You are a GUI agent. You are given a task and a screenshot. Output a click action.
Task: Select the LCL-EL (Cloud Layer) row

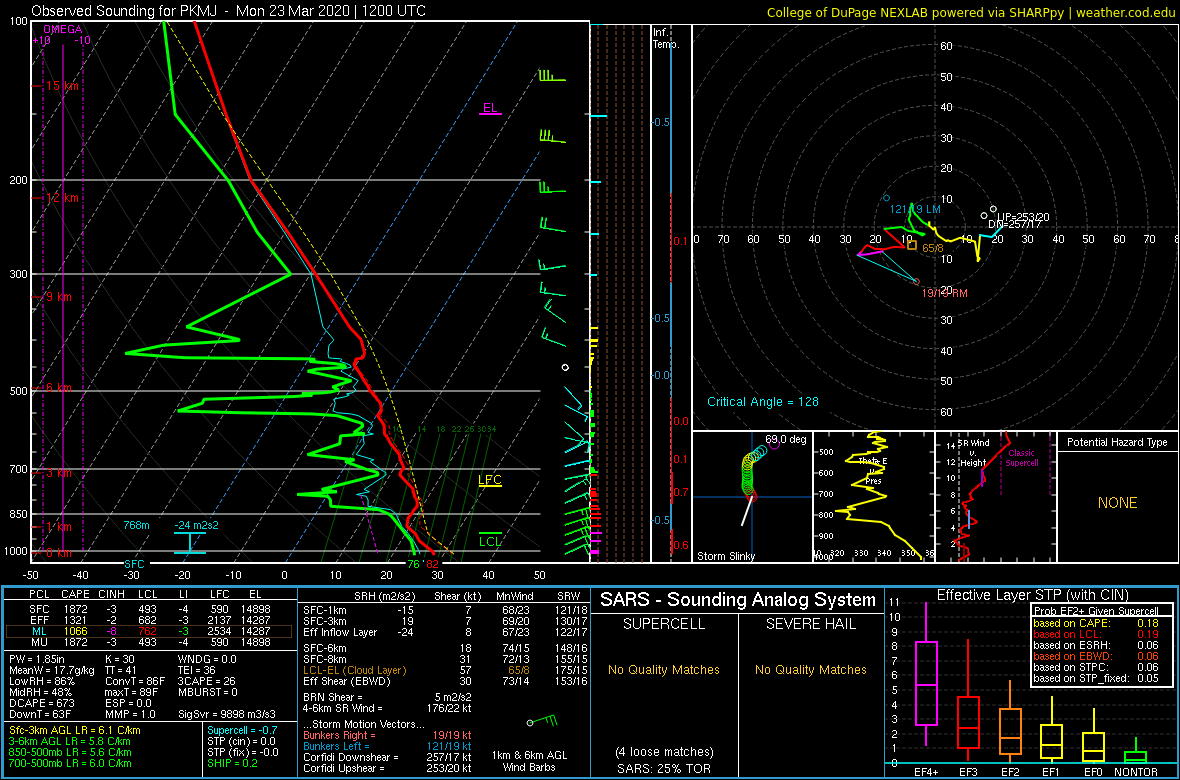[x=444, y=669]
